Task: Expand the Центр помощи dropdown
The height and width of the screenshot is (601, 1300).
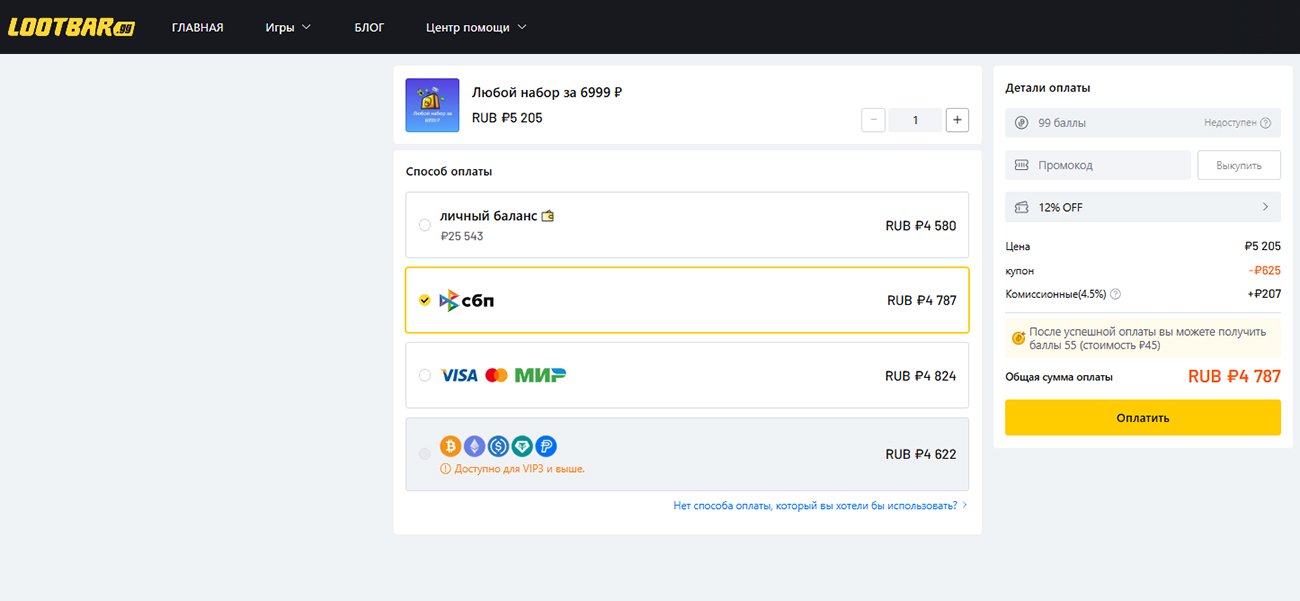Action: [476, 27]
